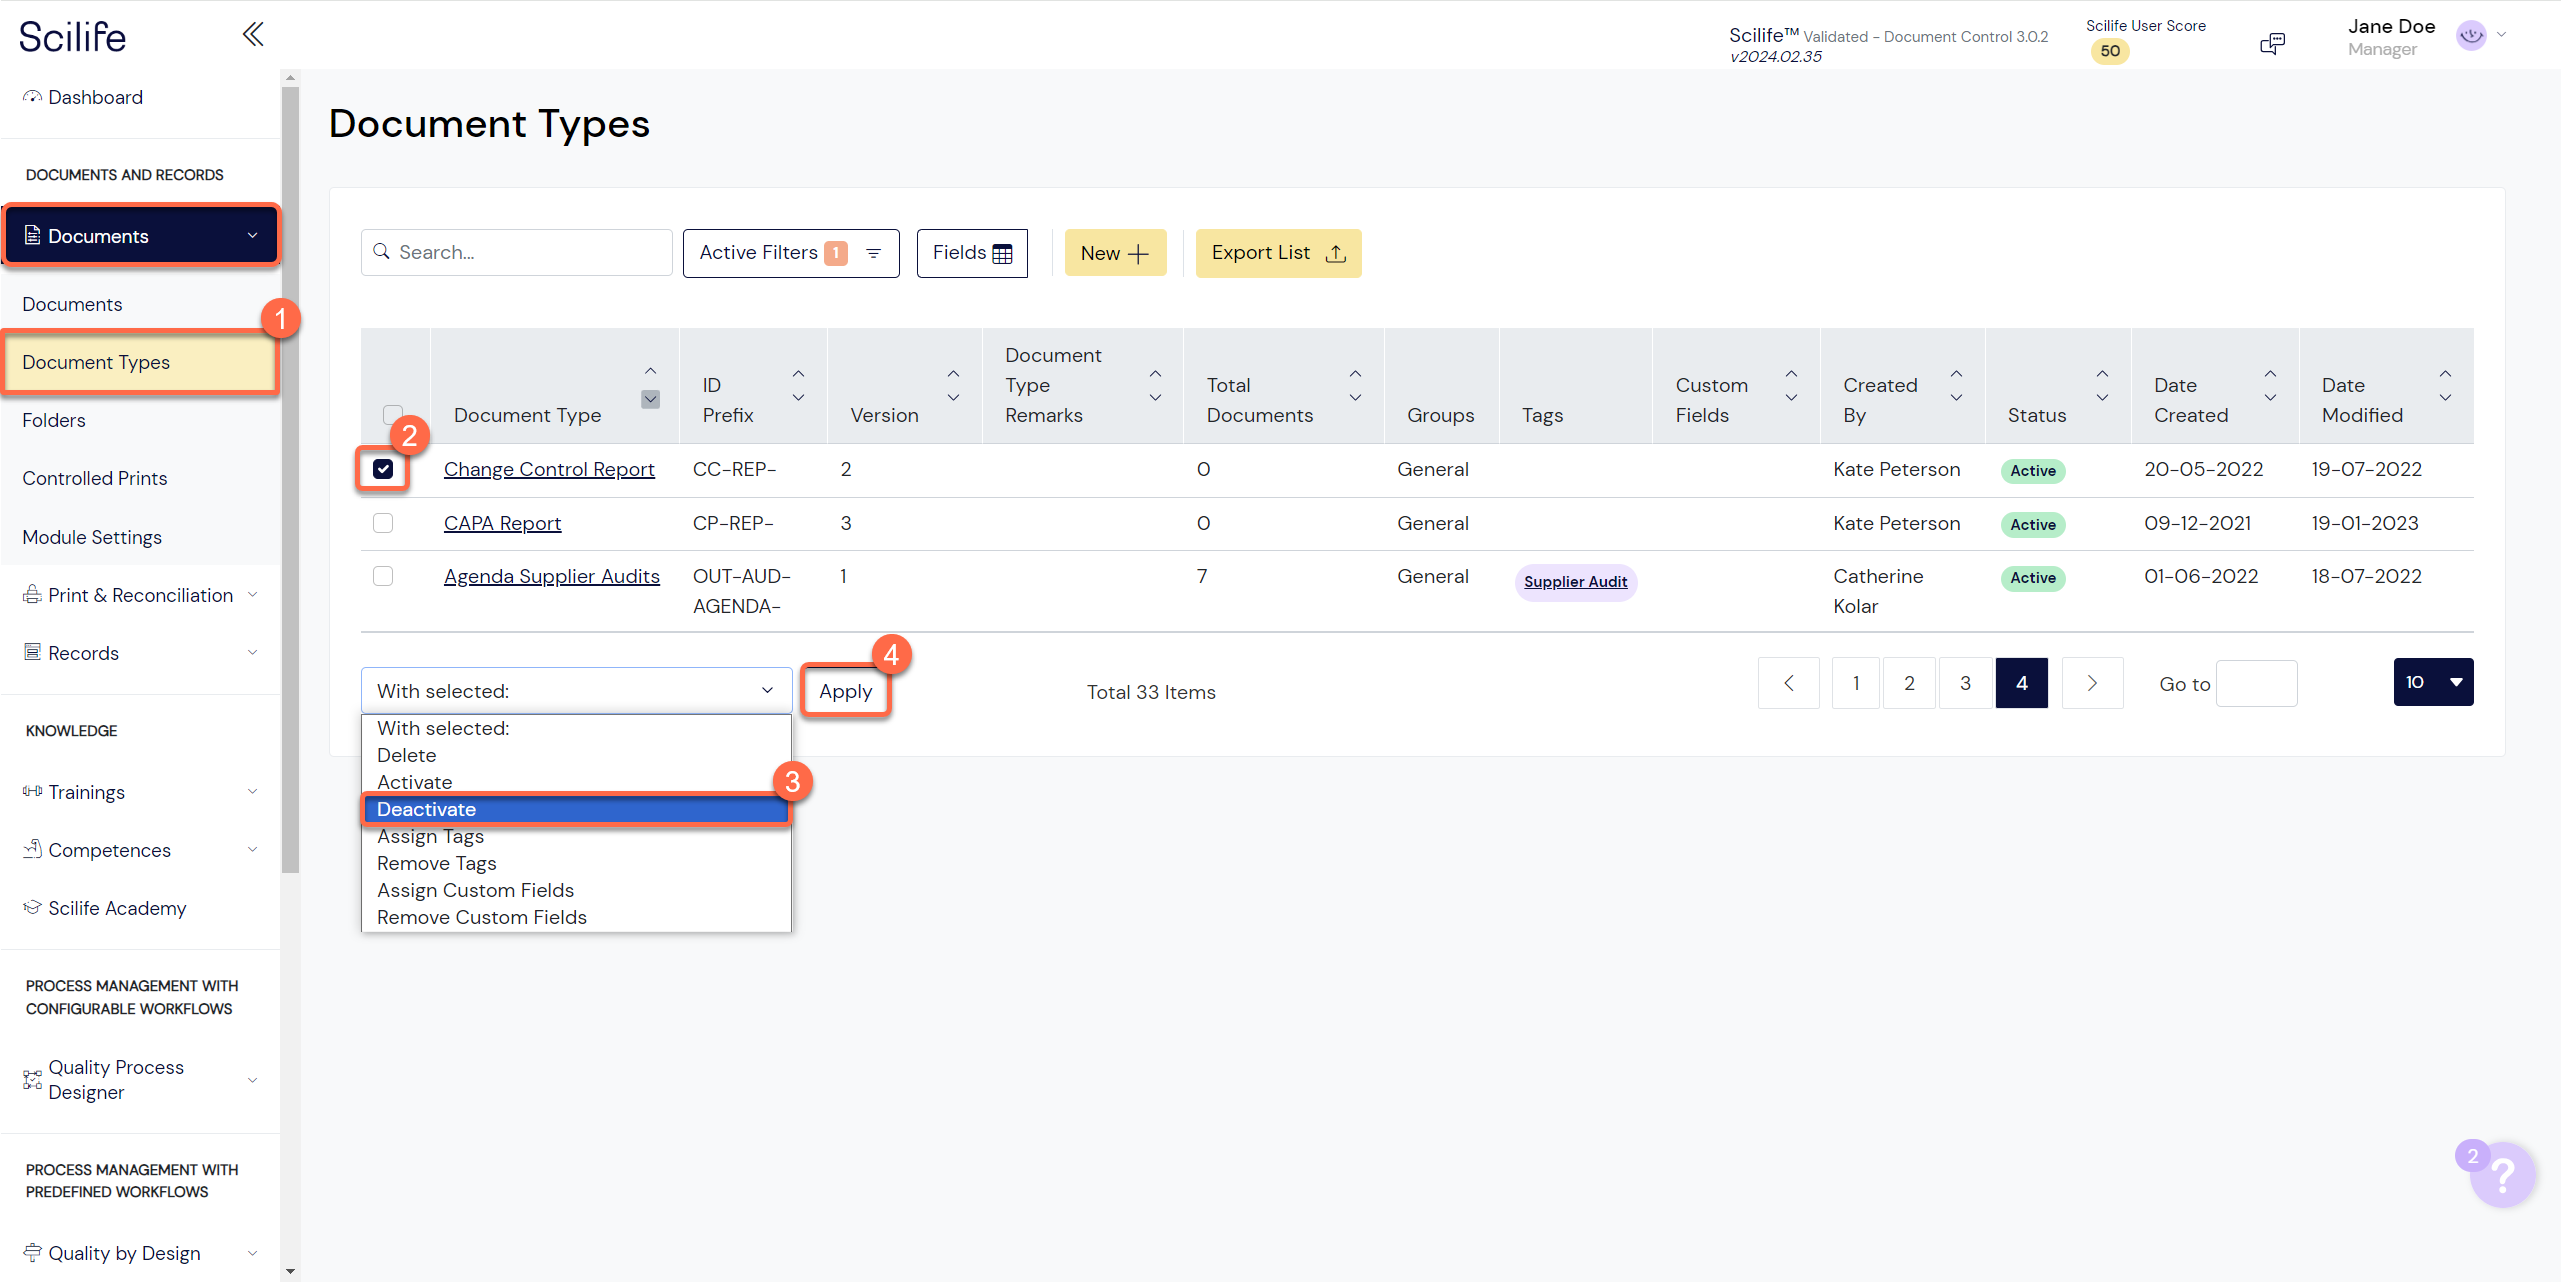Click Jane Doe's avatar icon

(x=2471, y=36)
